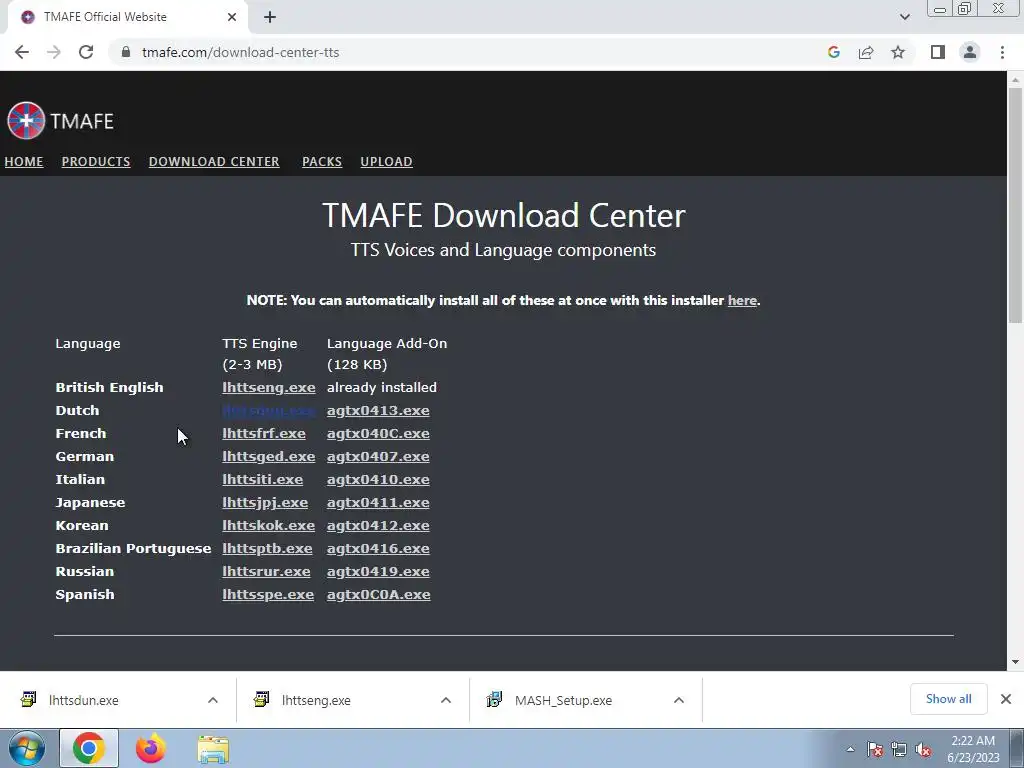The image size is (1024, 768).
Task: Download agtx0412.exe Korean add-on
Action: coord(378,525)
